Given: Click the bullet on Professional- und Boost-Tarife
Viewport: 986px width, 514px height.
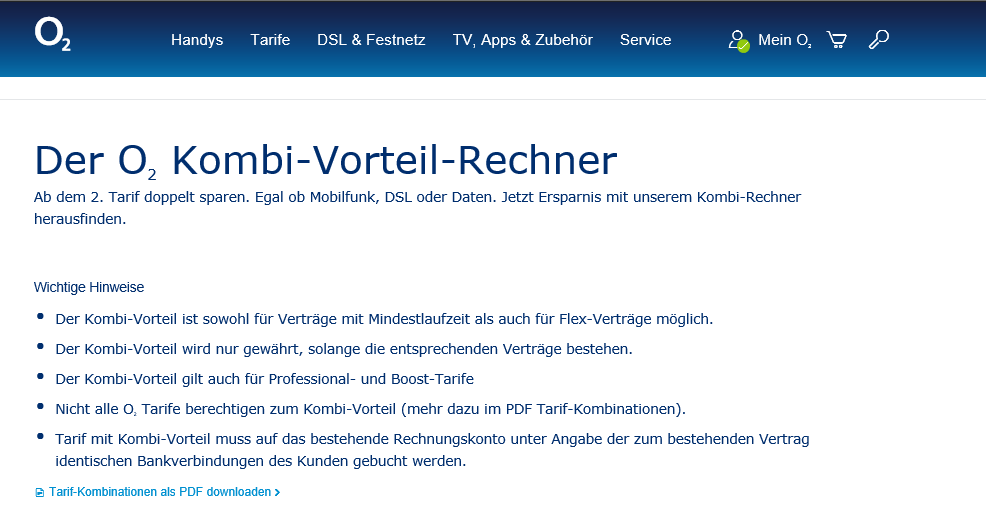Looking at the screenshot, I should click(x=265, y=379).
